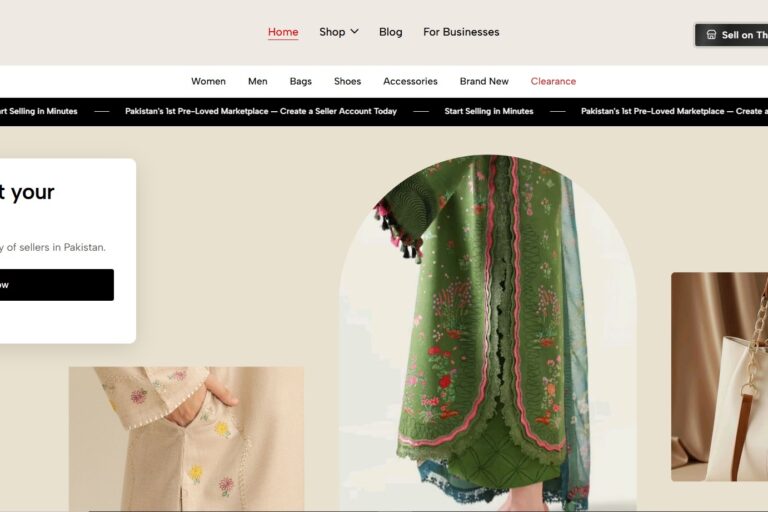Open the Accessories category
768x512 pixels.
pyautogui.click(x=410, y=81)
